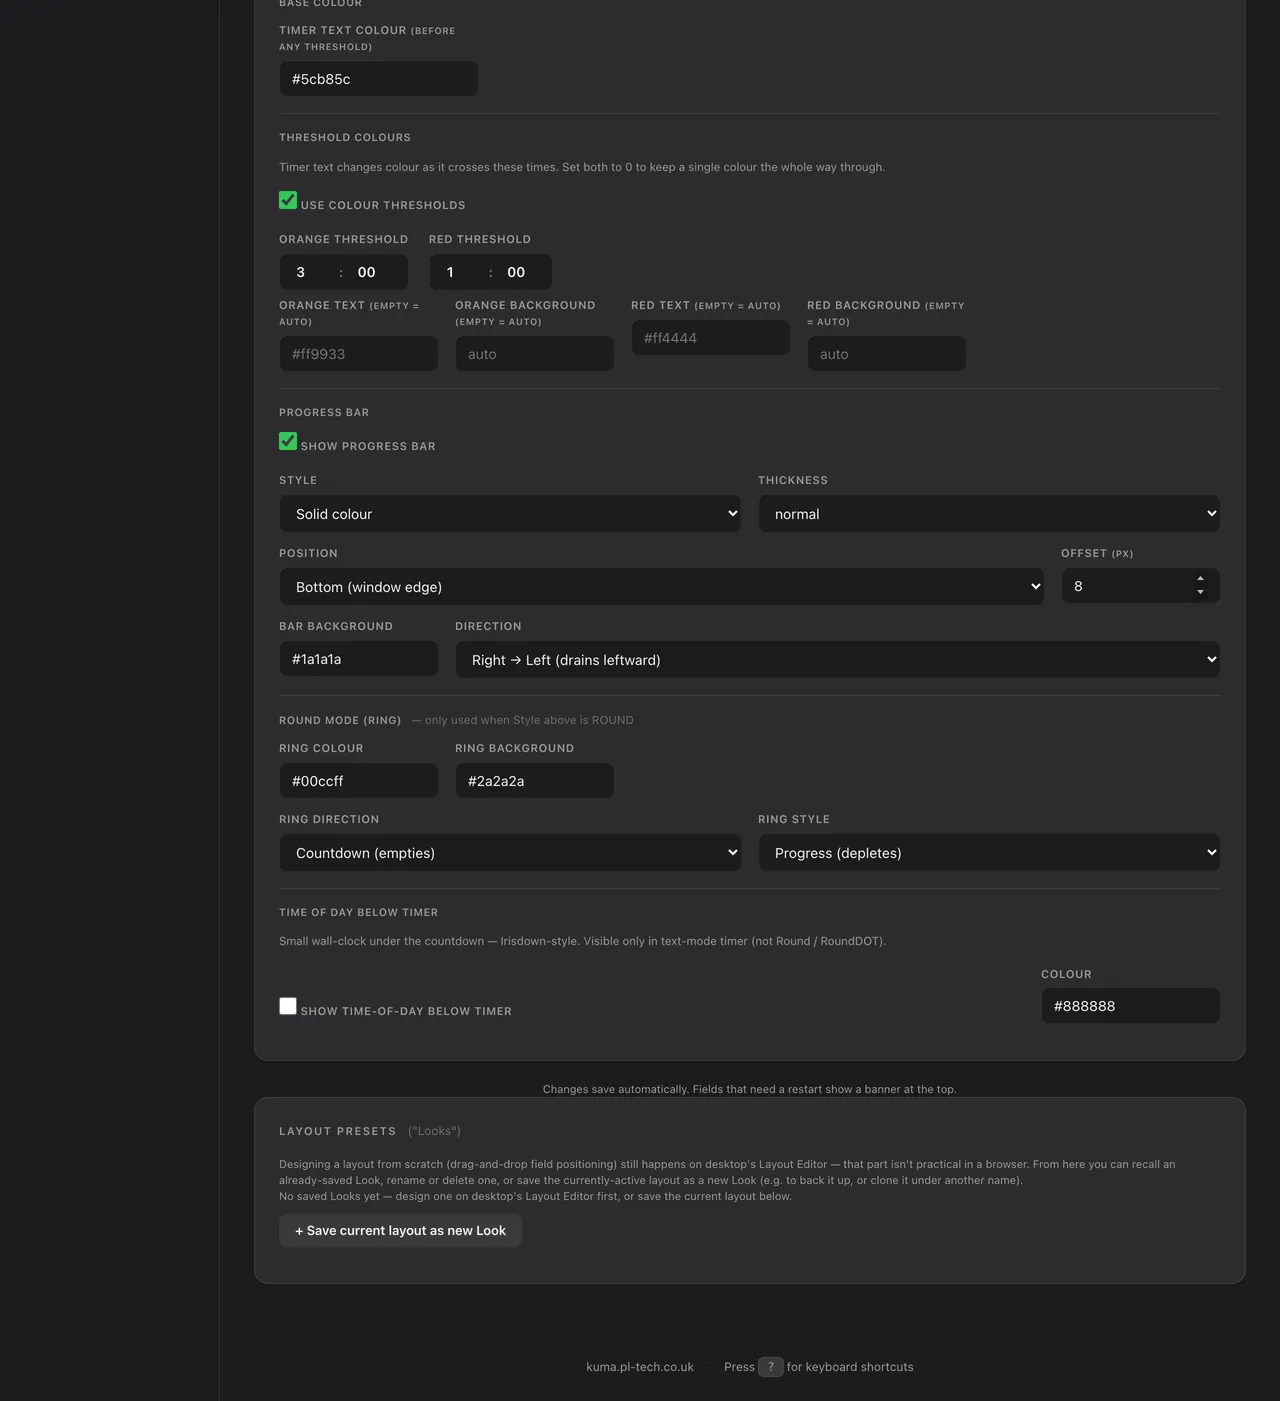Click the Bar Background field #1a1a1a

click(358, 659)
